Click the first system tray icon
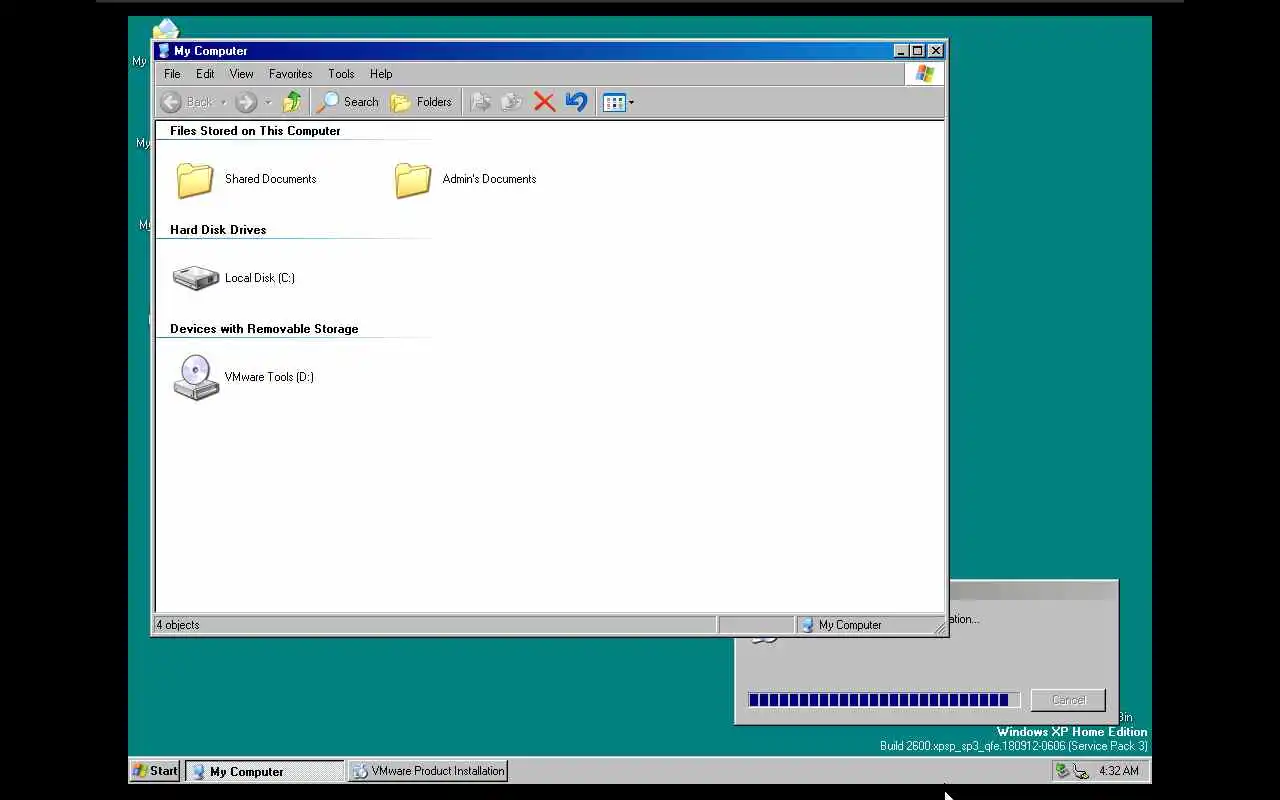This screenshot has height=800, width=1280. [1062, 771]
